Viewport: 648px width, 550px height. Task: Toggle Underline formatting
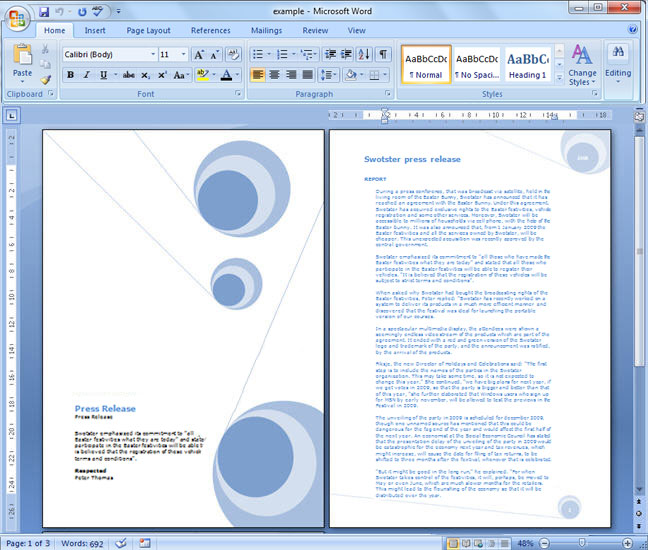[103, 75]
